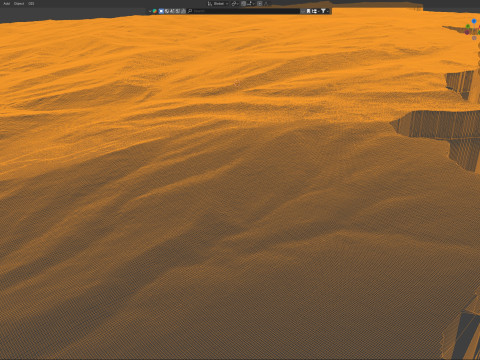Click the magnifier search icon
The width and height of the screenshot is (480, 360).
click(x=190, y=11)
